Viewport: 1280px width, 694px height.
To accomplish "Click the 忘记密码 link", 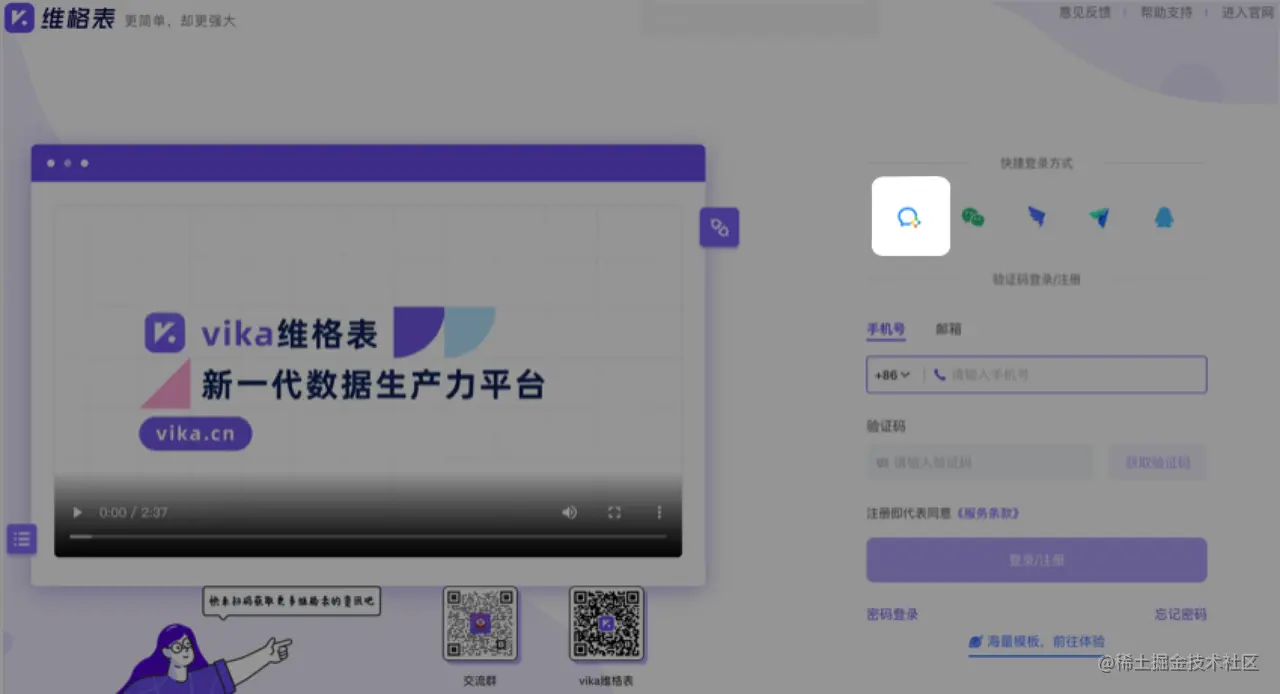I will point(1180,614).
